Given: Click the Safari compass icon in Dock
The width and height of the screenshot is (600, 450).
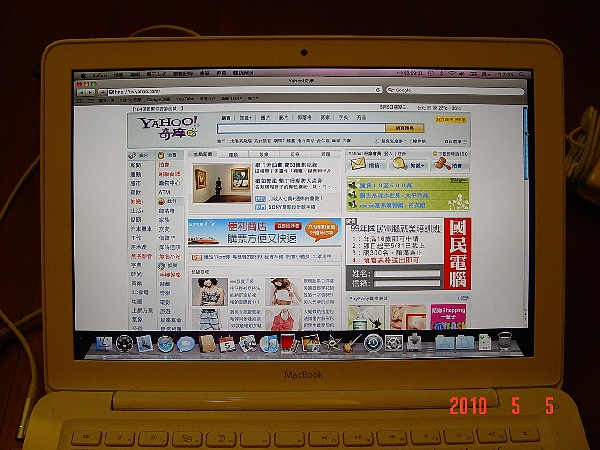Looking at the screenshot, I should tap(165, 343).
